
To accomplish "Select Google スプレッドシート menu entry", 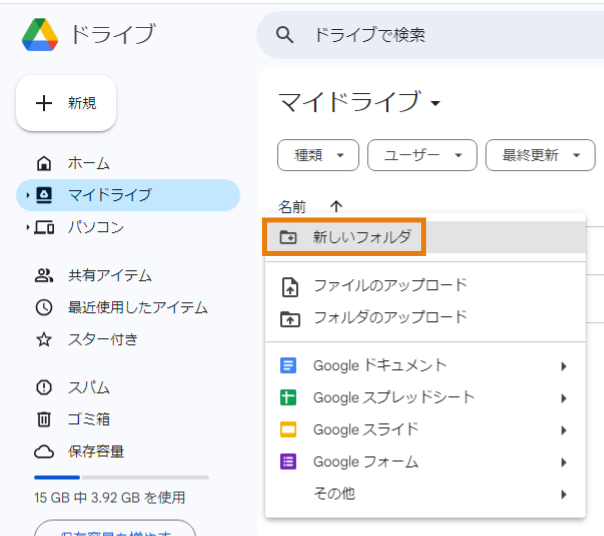I will [425, 397].
